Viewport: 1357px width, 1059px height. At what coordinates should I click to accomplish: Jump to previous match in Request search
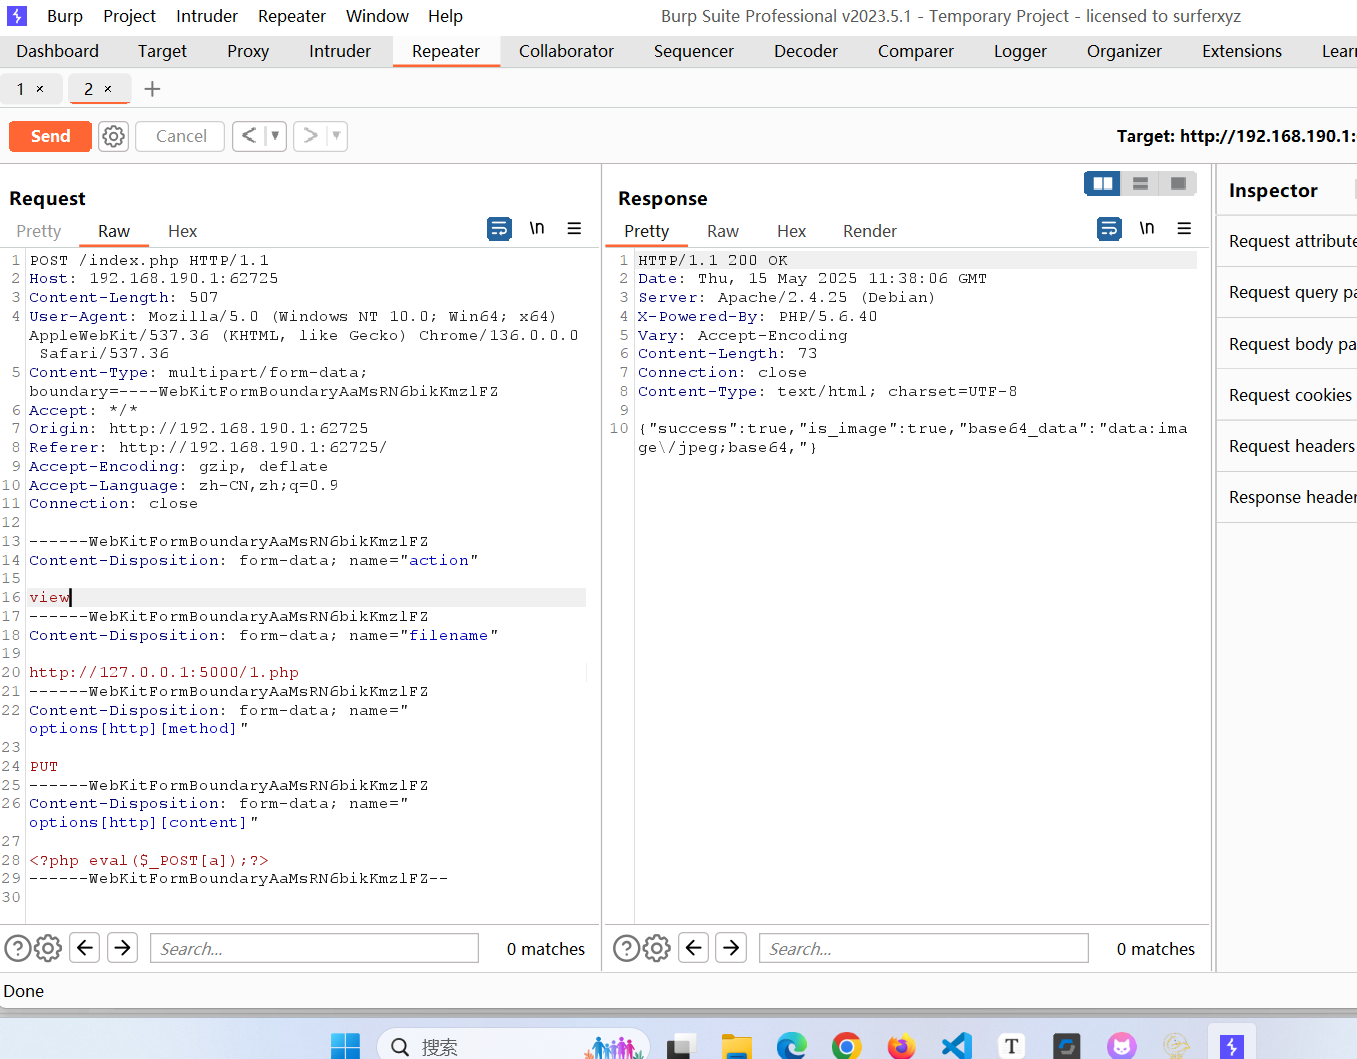pos(86,947)
